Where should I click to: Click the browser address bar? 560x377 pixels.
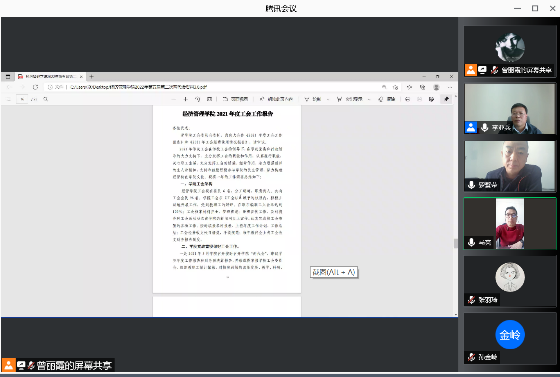tap(214, 87)
